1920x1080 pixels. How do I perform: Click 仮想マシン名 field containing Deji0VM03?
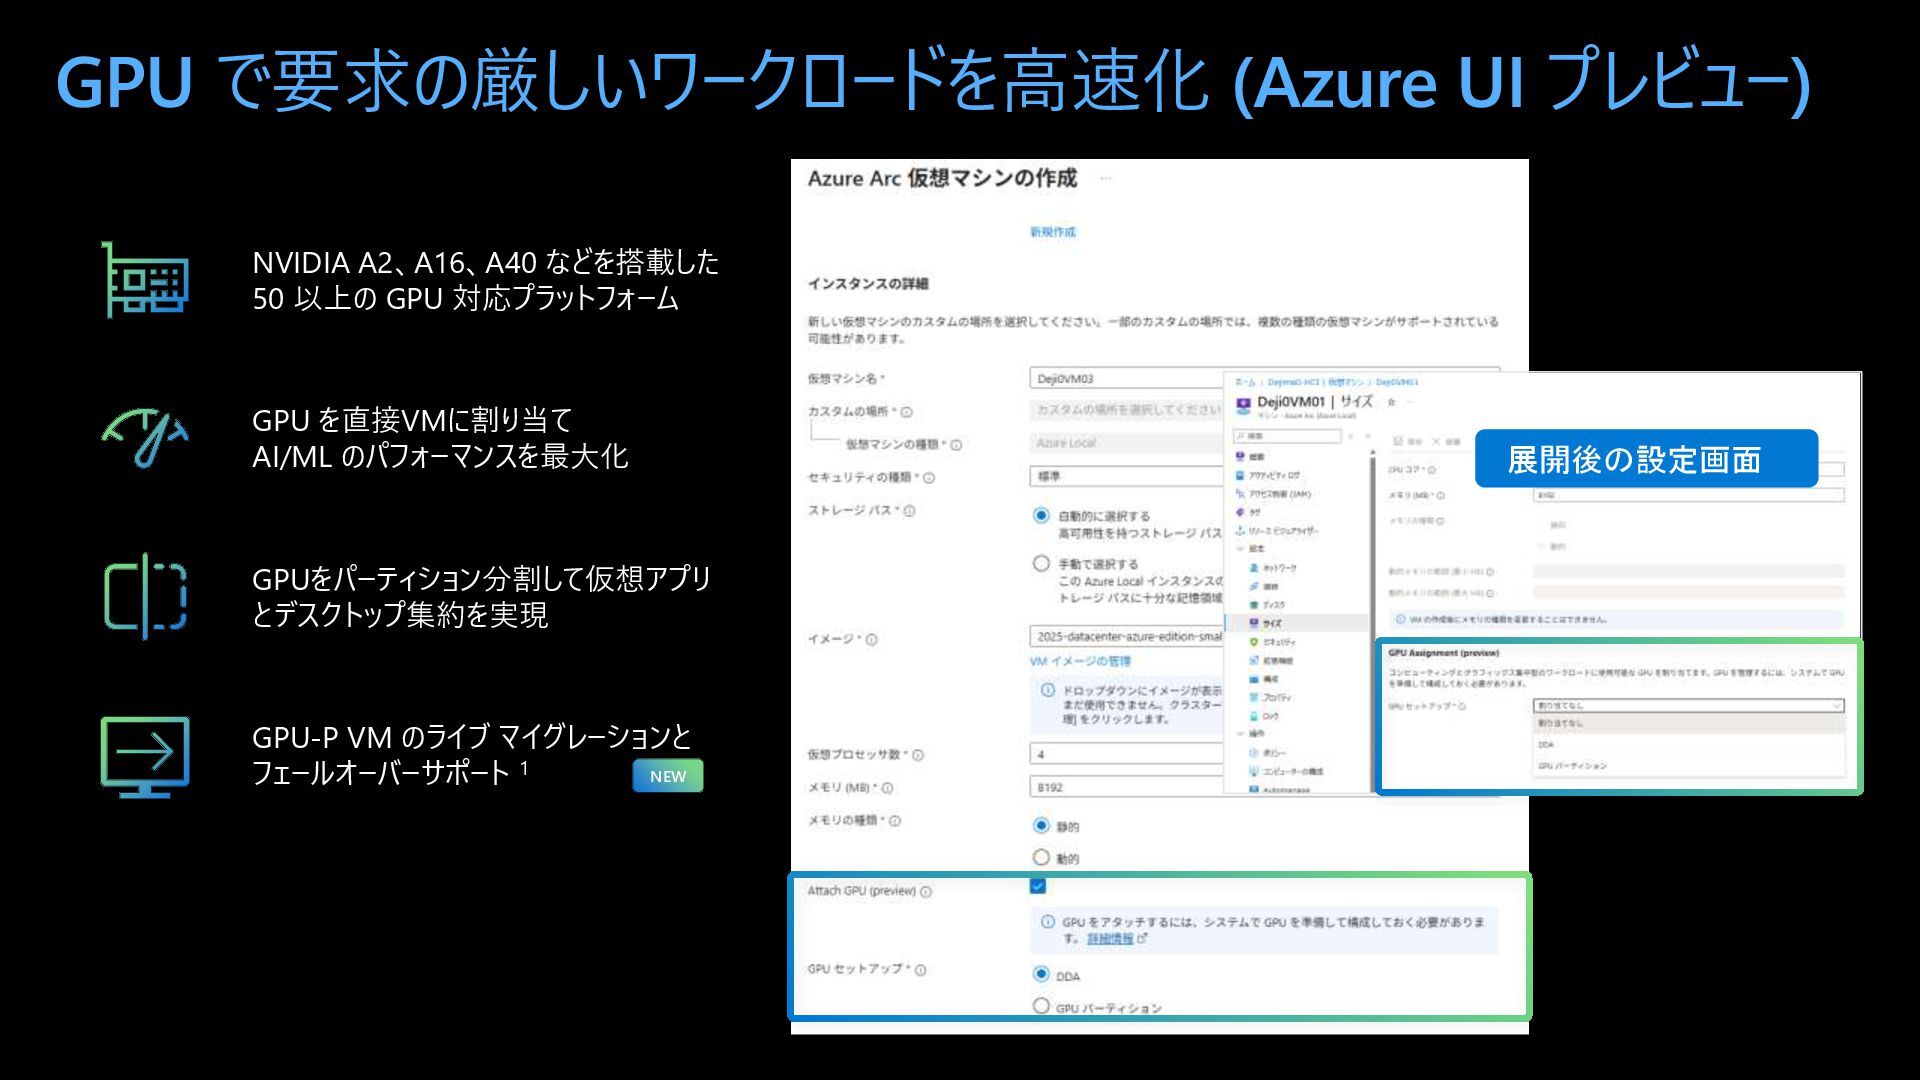point(1126,379)
